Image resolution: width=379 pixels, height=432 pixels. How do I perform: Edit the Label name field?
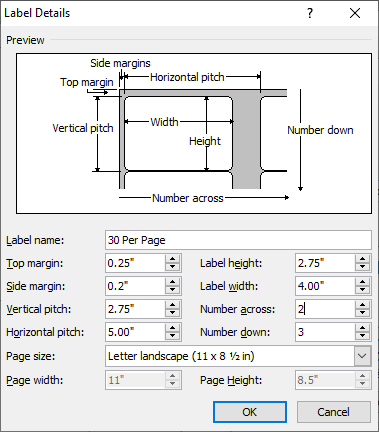(x=238, y=240)
